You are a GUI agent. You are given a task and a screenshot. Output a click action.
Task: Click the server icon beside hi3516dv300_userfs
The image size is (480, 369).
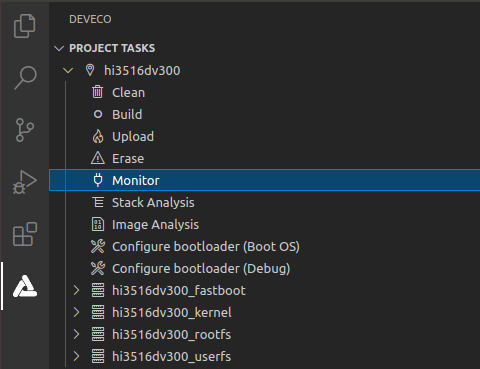click(x=98, y=356)
